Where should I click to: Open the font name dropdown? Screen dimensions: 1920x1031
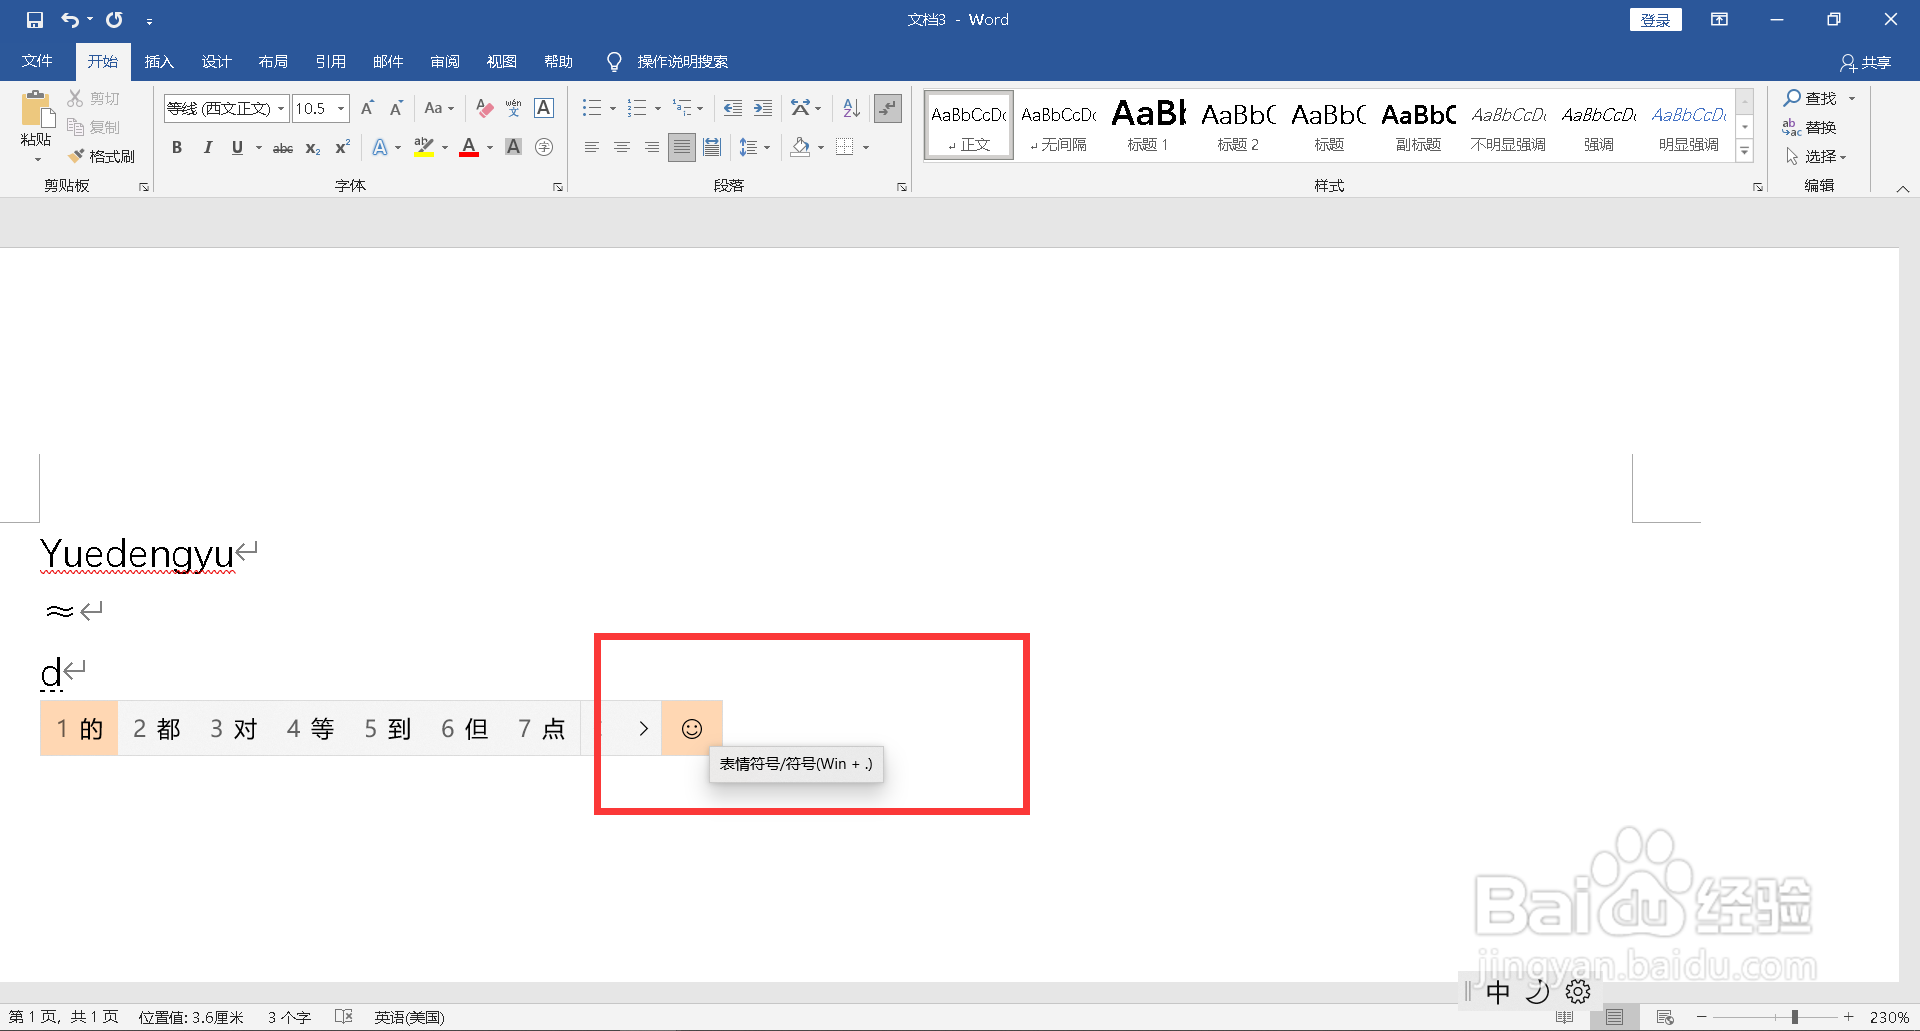pos(281,108)
